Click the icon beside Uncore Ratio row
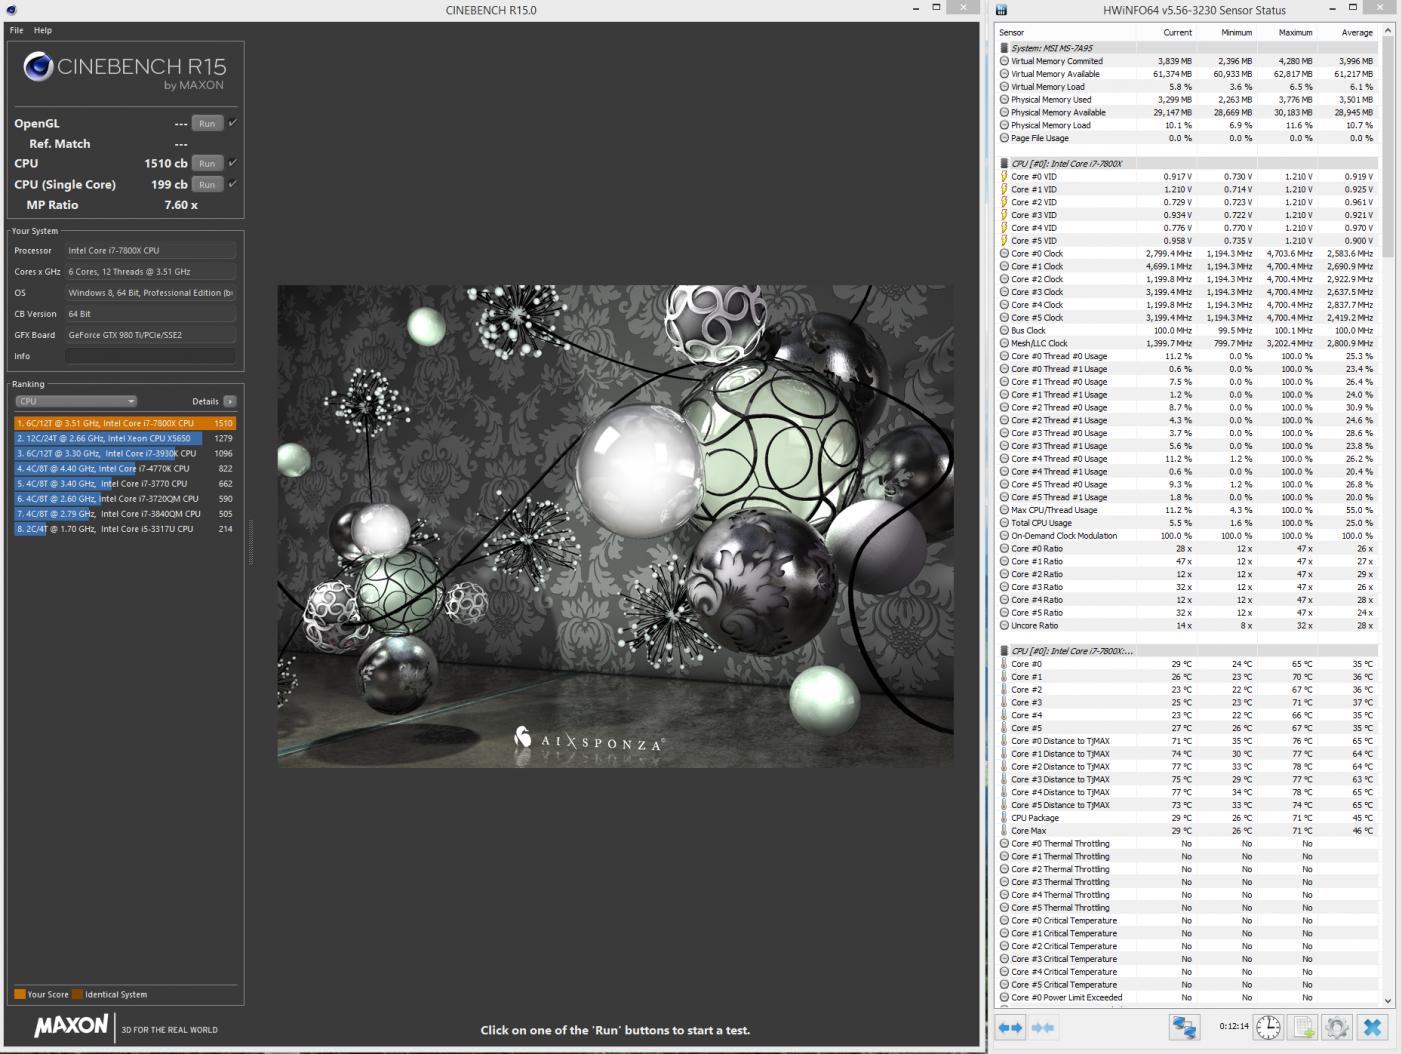Viewport: 1402px width, 1054px height. 1004,625
